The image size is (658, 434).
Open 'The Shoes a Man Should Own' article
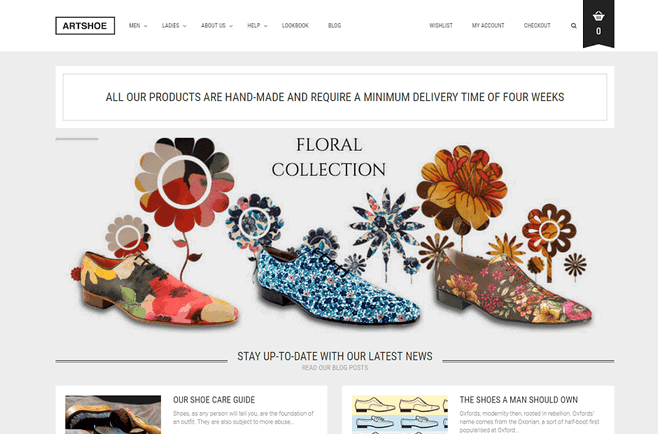519,400
